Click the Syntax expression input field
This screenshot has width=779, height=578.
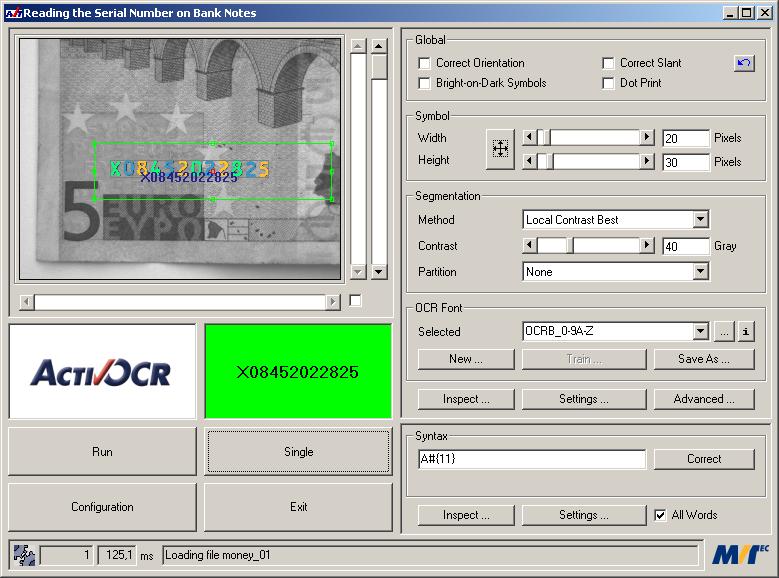(532, 459)
